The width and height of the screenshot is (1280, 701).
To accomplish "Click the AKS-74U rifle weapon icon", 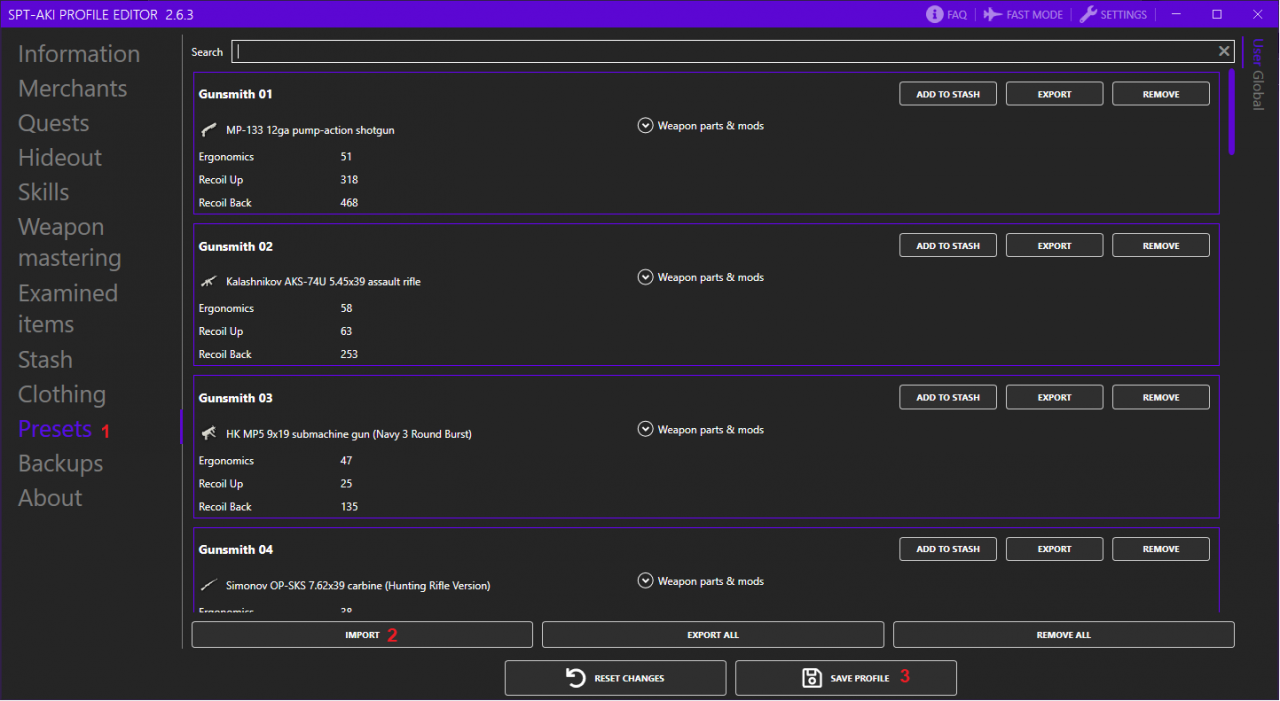I will click(x=209, y=282).
